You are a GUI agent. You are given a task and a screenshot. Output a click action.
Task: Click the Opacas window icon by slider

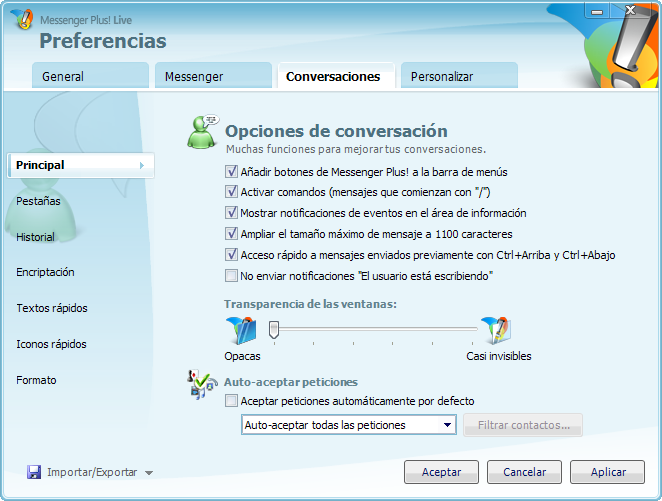(242, 329)
